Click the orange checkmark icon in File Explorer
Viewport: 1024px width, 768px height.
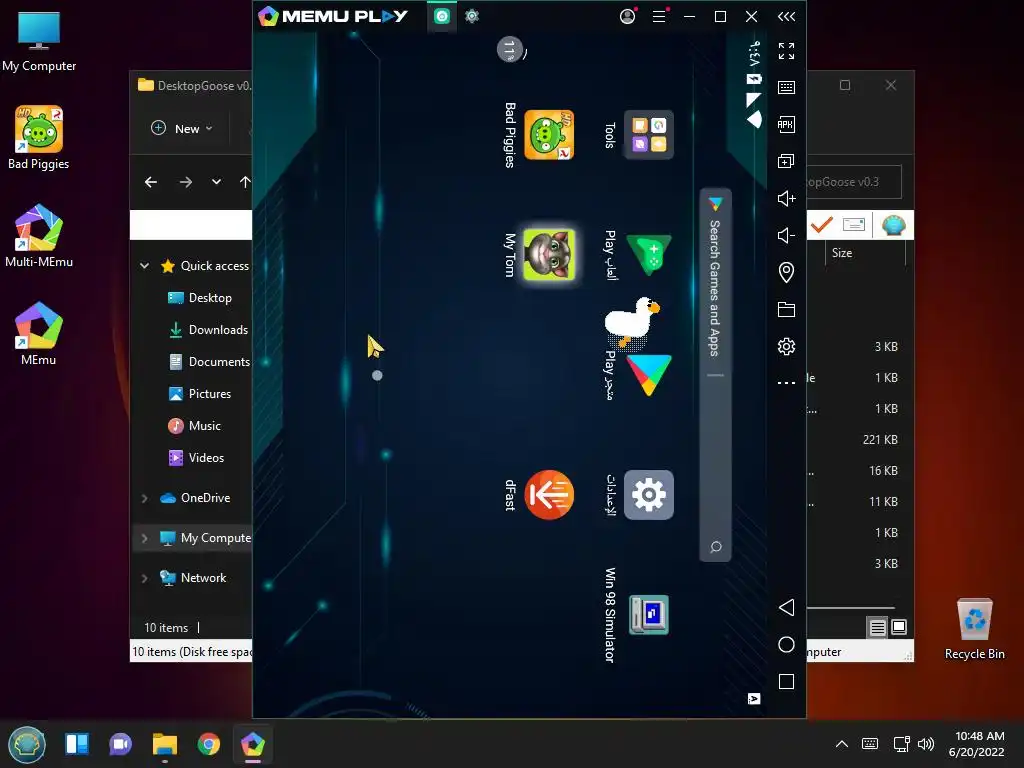[821, 225]
